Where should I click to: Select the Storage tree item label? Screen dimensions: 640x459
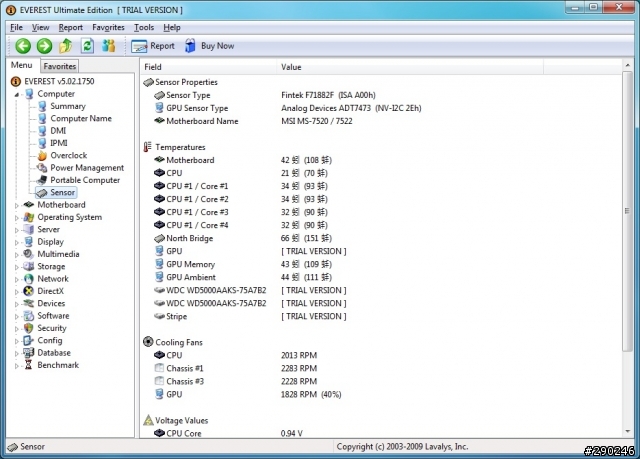51,266
